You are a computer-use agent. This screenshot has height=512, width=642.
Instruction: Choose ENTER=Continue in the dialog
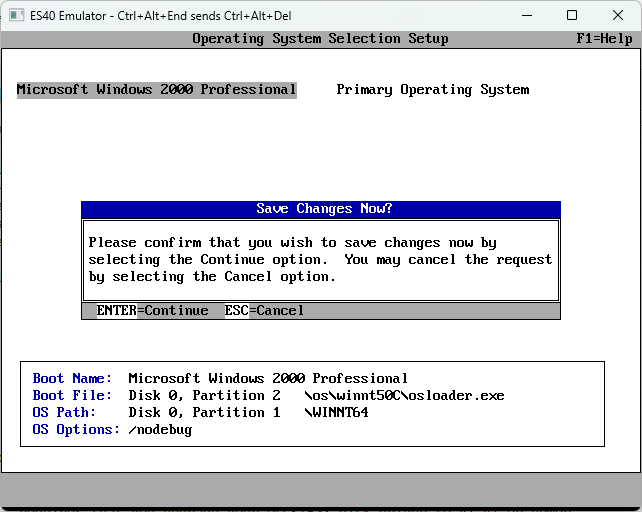pyautogui.click(x=152, y=310)
